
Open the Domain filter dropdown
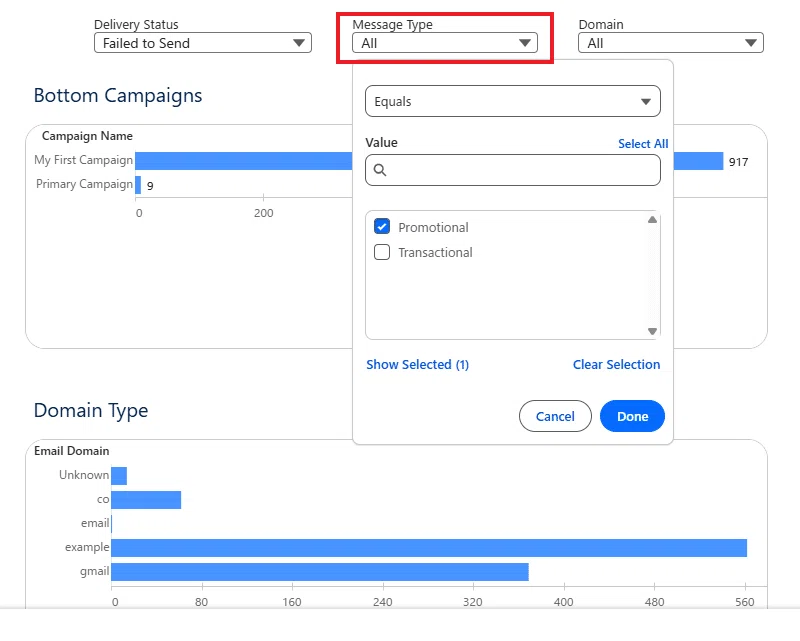(x=670, y=43)
